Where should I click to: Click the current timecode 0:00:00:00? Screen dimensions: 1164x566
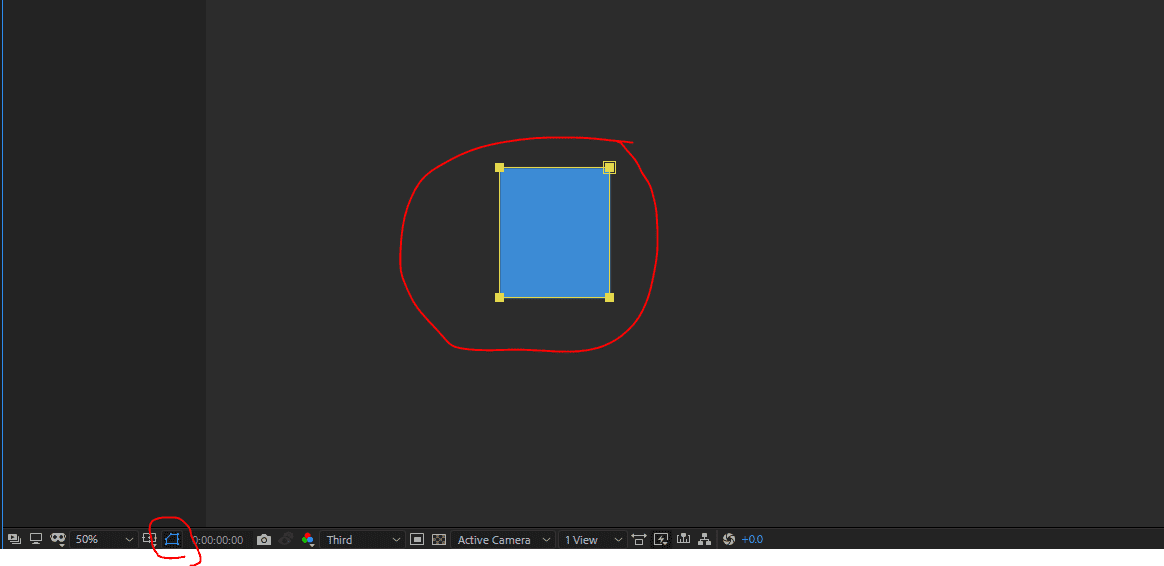tap(218, 540)
